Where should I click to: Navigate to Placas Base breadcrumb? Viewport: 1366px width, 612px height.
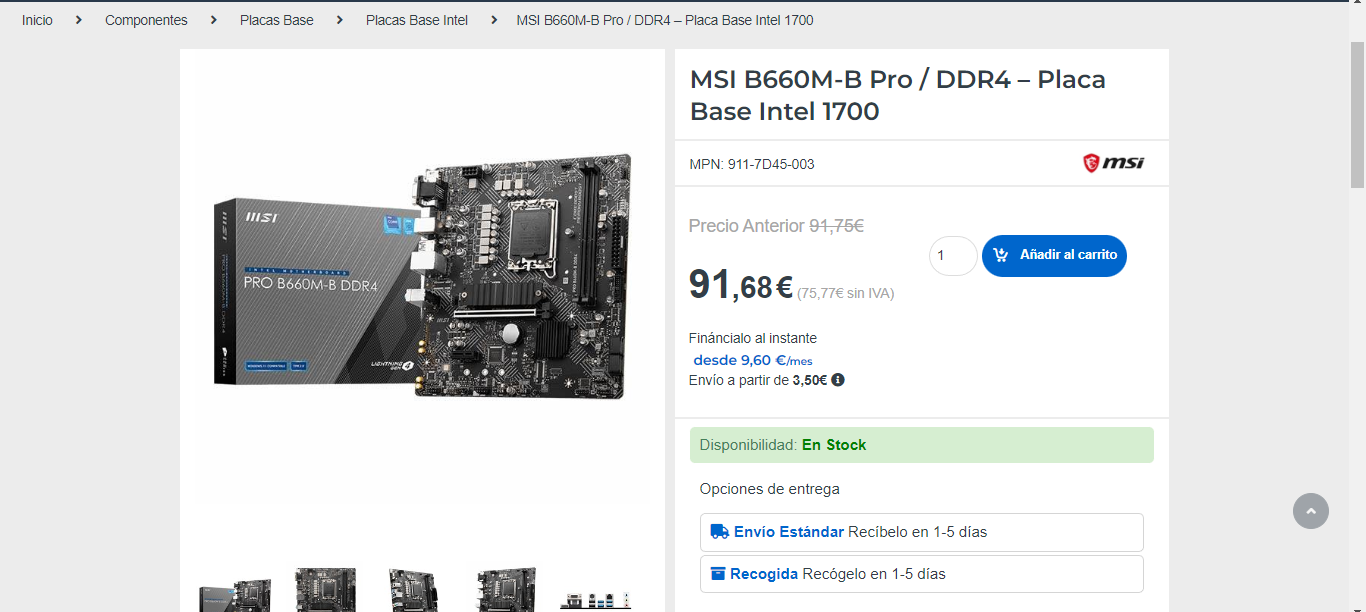[x=277, y=20]
